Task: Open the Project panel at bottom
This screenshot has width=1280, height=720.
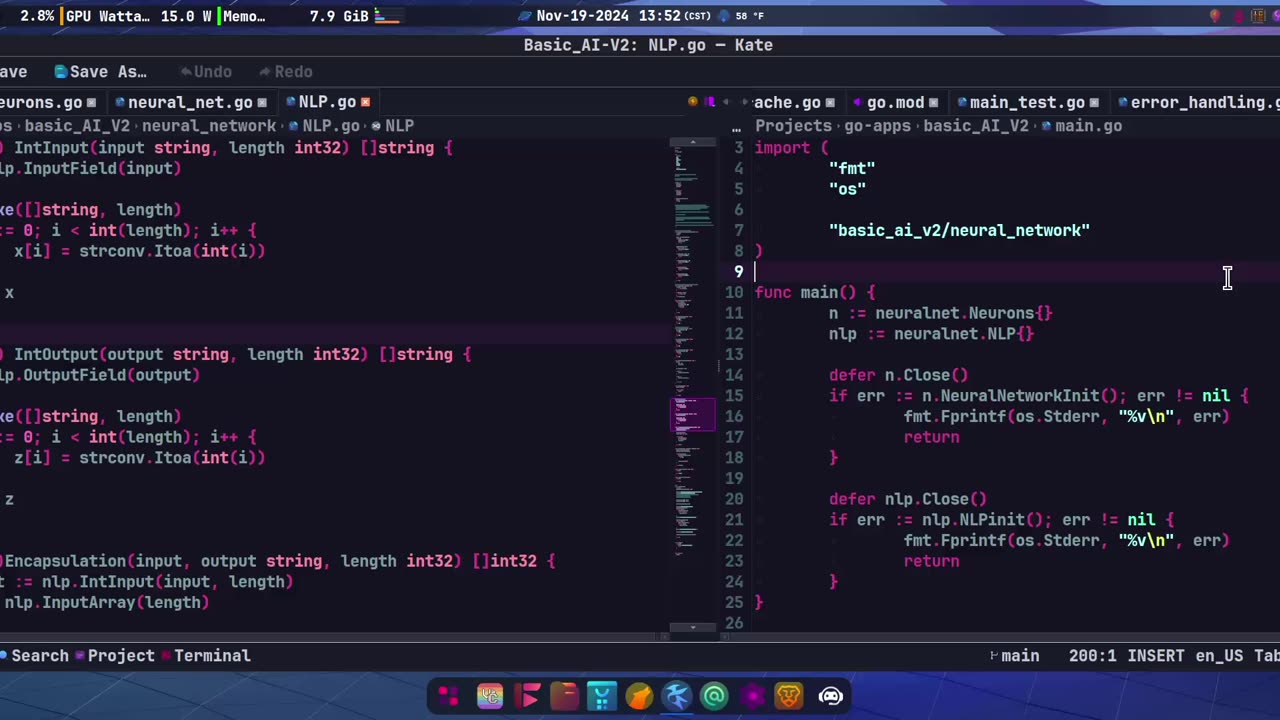Action: pyautogui.click(x=115, y=656)
